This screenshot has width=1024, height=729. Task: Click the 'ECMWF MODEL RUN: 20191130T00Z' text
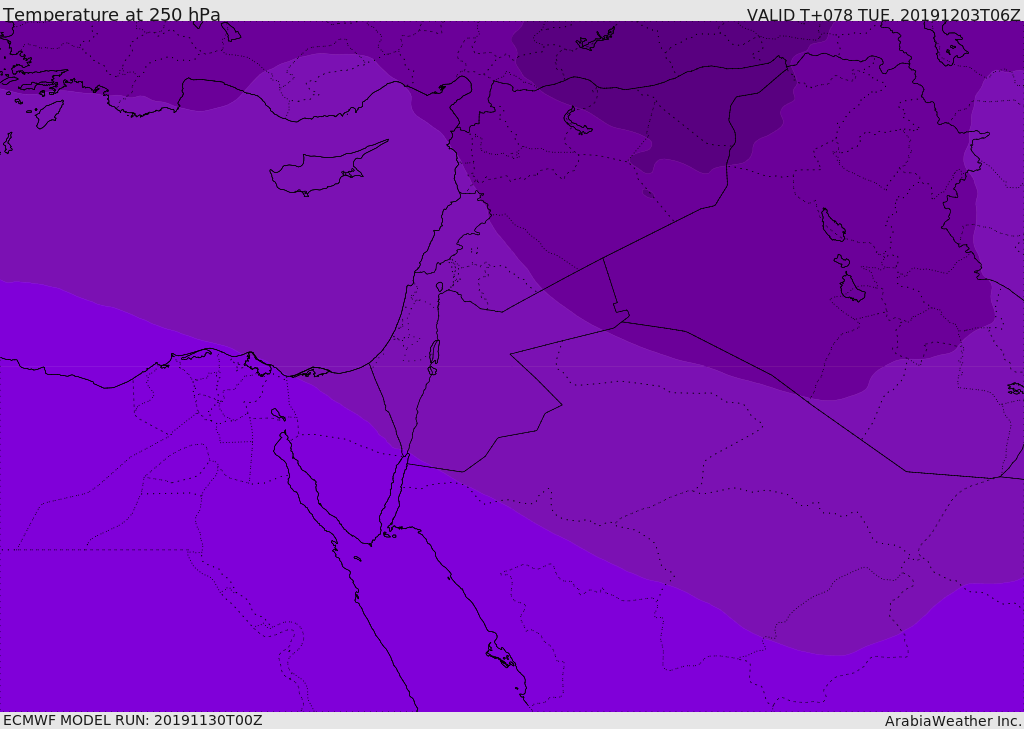133,720
